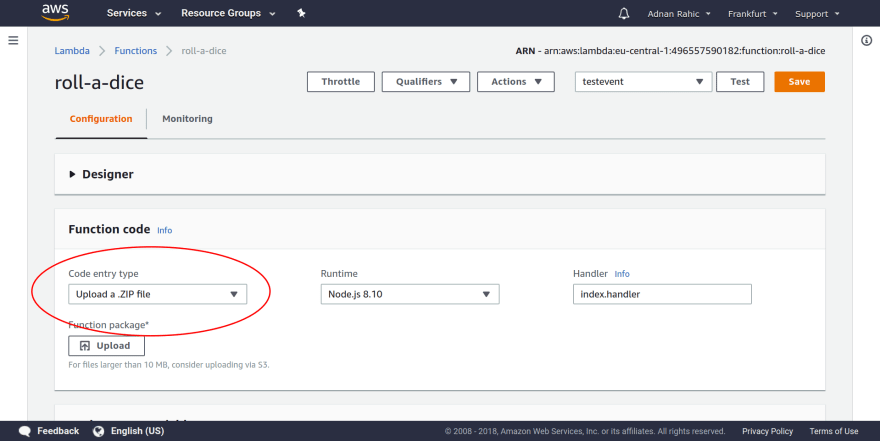Screen dimensions: 880x441
Task: Open the Resource Groups menu
Action: click(228, 13)
